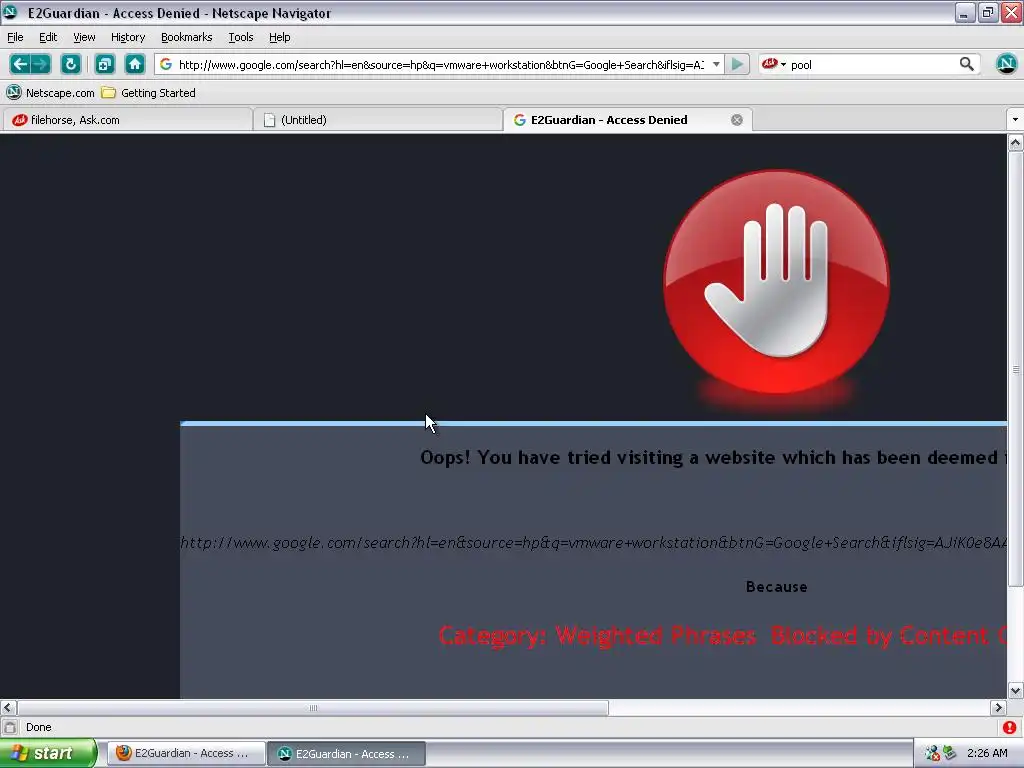The width and height of the screenshot is (1024, 768).
Task: Open a new tab with the toolbar icon
Action: coord(104,64)
